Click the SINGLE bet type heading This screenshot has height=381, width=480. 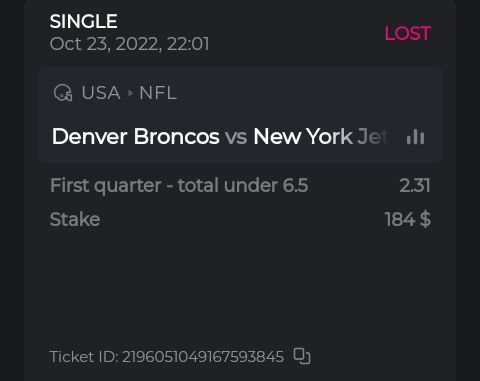click(83, 21)
